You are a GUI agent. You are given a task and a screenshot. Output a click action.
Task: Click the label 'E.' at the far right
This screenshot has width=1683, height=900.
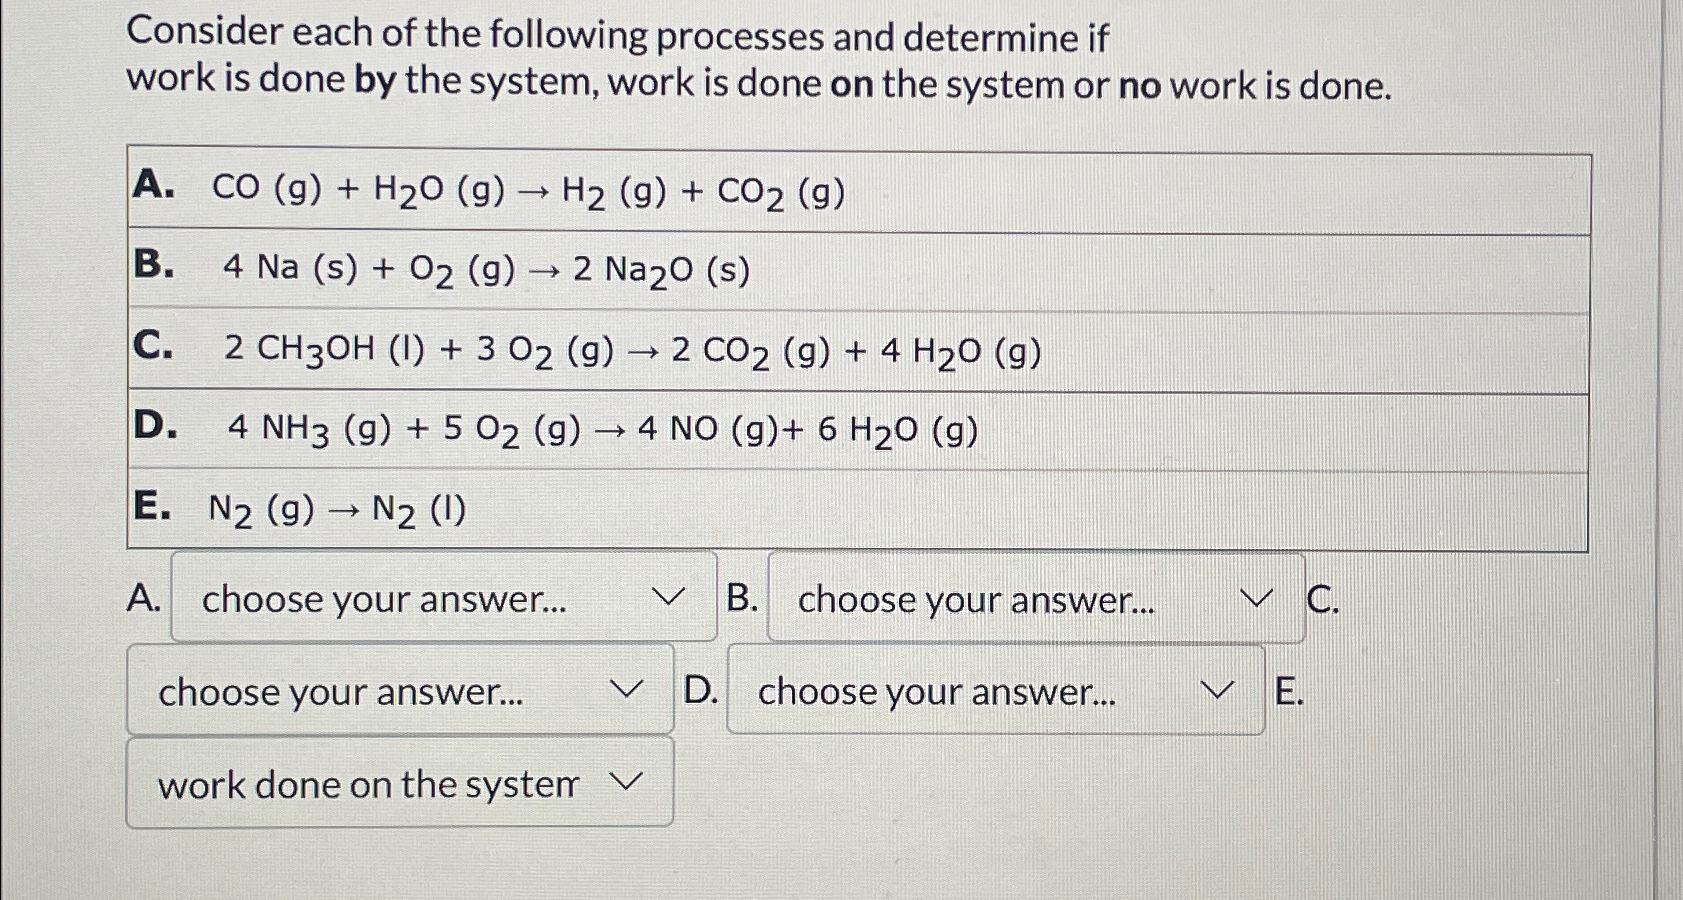[1290, 690]
